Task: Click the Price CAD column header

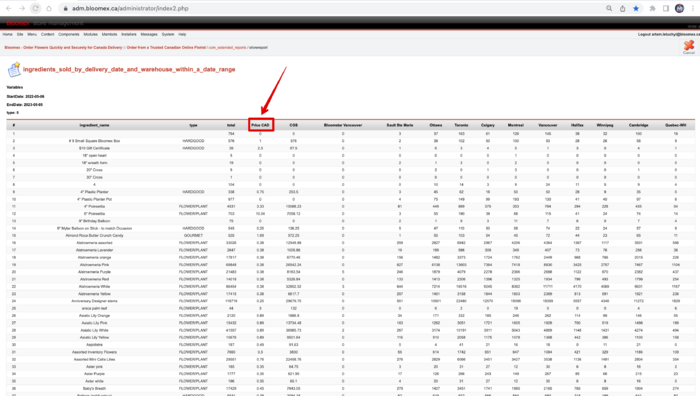Action: 261,125
